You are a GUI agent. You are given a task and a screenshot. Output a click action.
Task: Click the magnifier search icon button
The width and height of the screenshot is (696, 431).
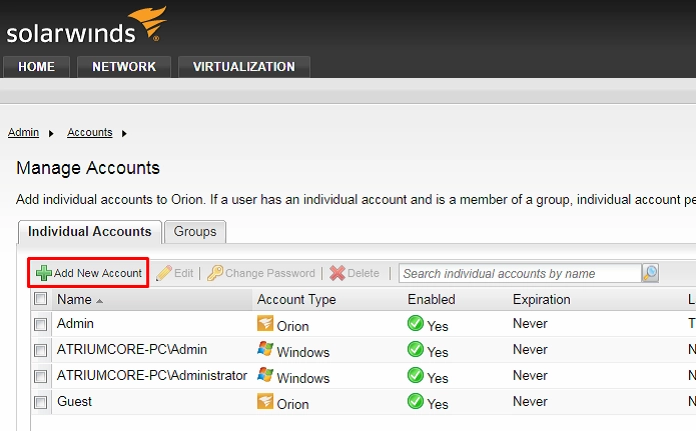[650, 273]
